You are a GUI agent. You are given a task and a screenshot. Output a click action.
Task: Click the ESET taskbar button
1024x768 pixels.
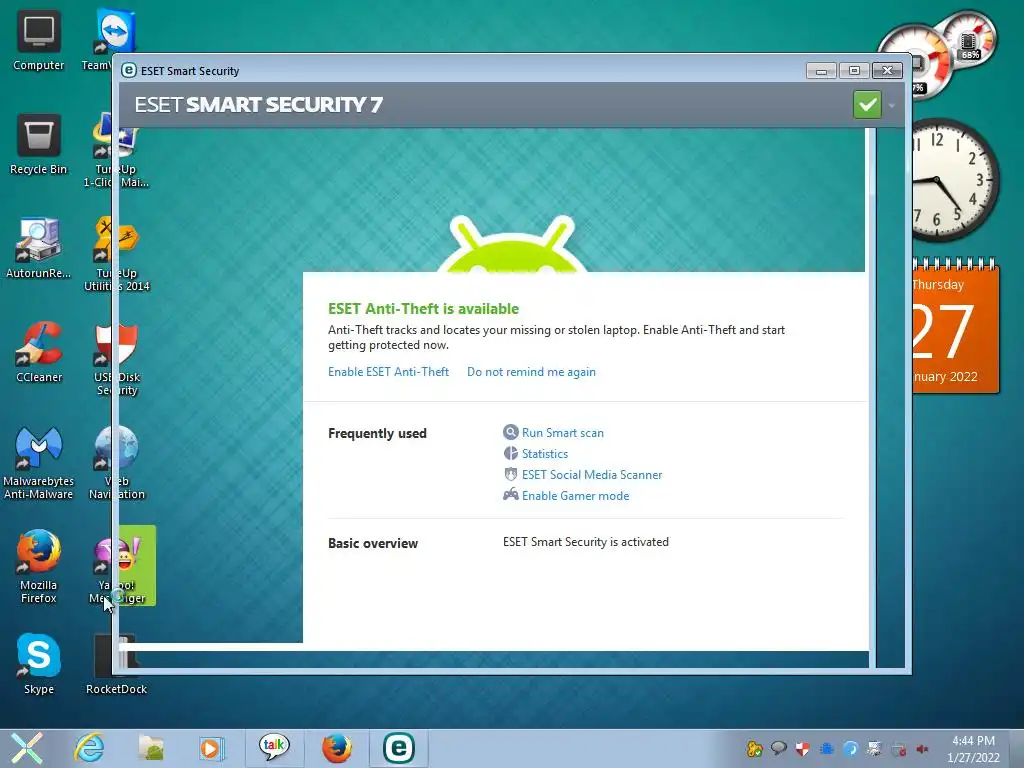(x=399, y=748)
